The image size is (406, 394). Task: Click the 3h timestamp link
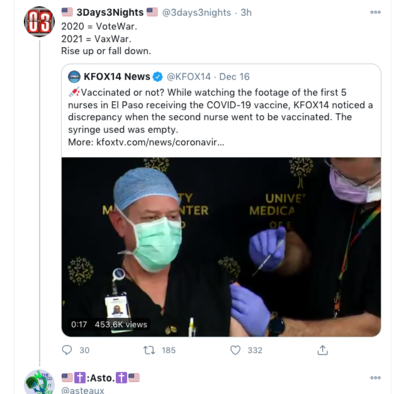pos(246,13)
